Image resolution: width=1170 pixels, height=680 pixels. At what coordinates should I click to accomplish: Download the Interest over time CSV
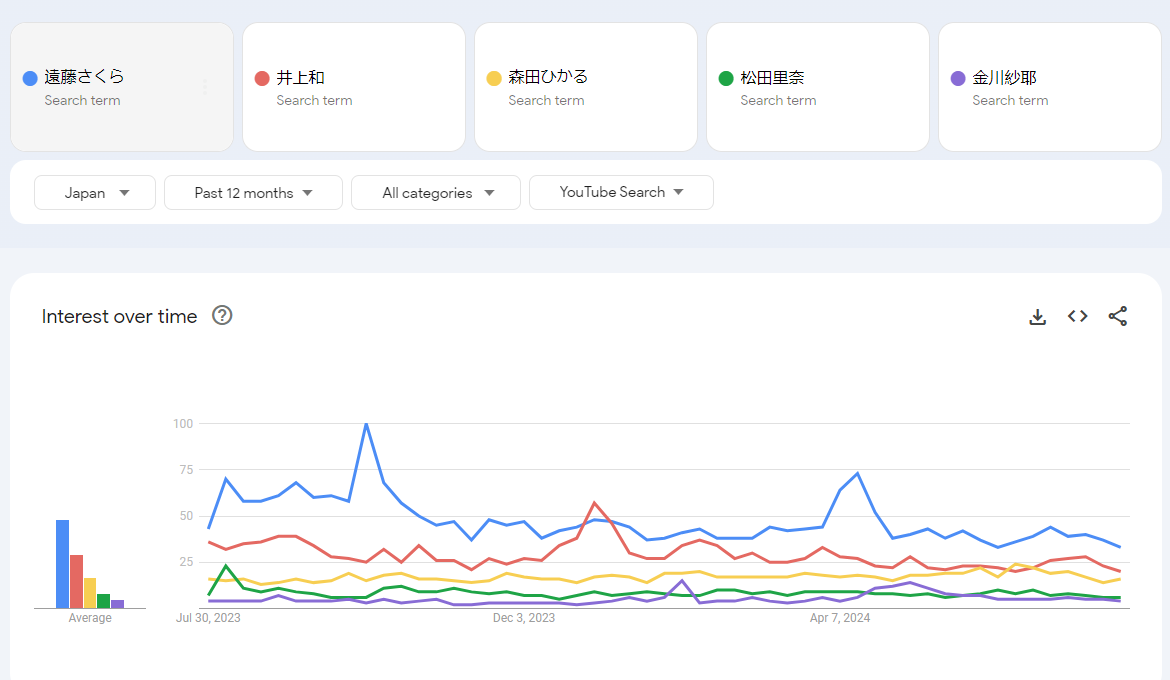(x=1037, y=317)
